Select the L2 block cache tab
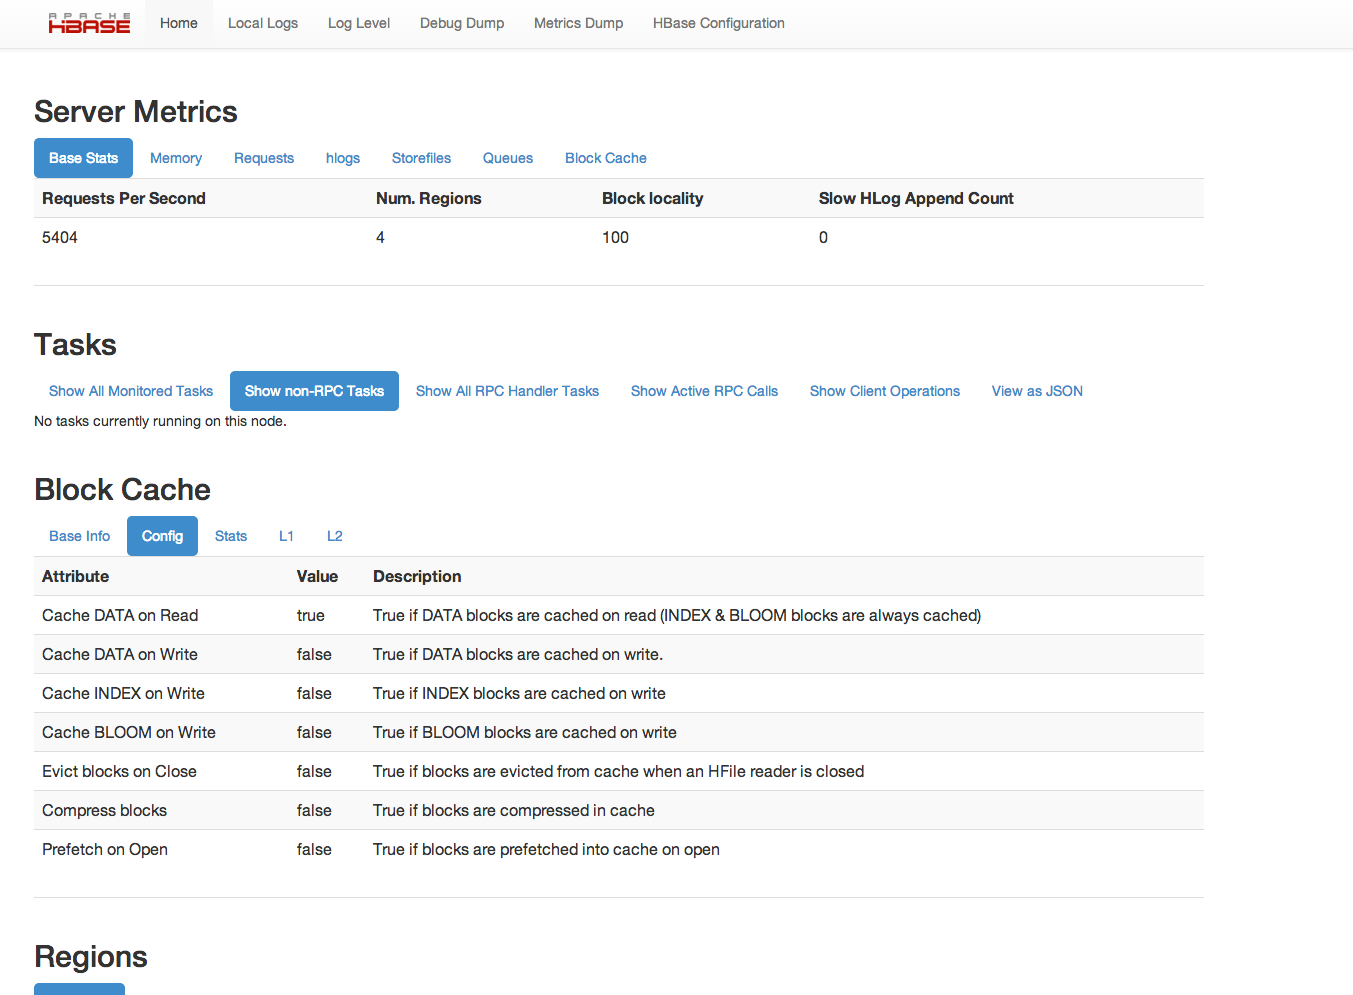1353x995 pixels. [334, 536]
